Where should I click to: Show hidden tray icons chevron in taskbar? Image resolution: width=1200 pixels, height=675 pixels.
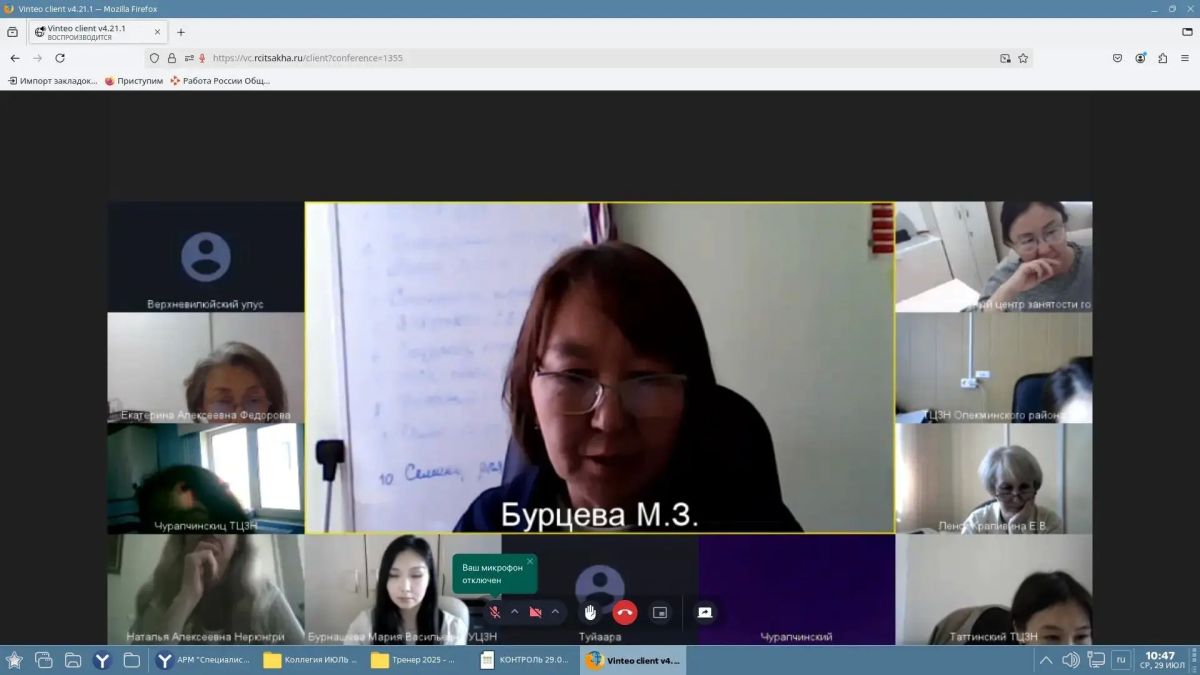[x=1046, y=660]
